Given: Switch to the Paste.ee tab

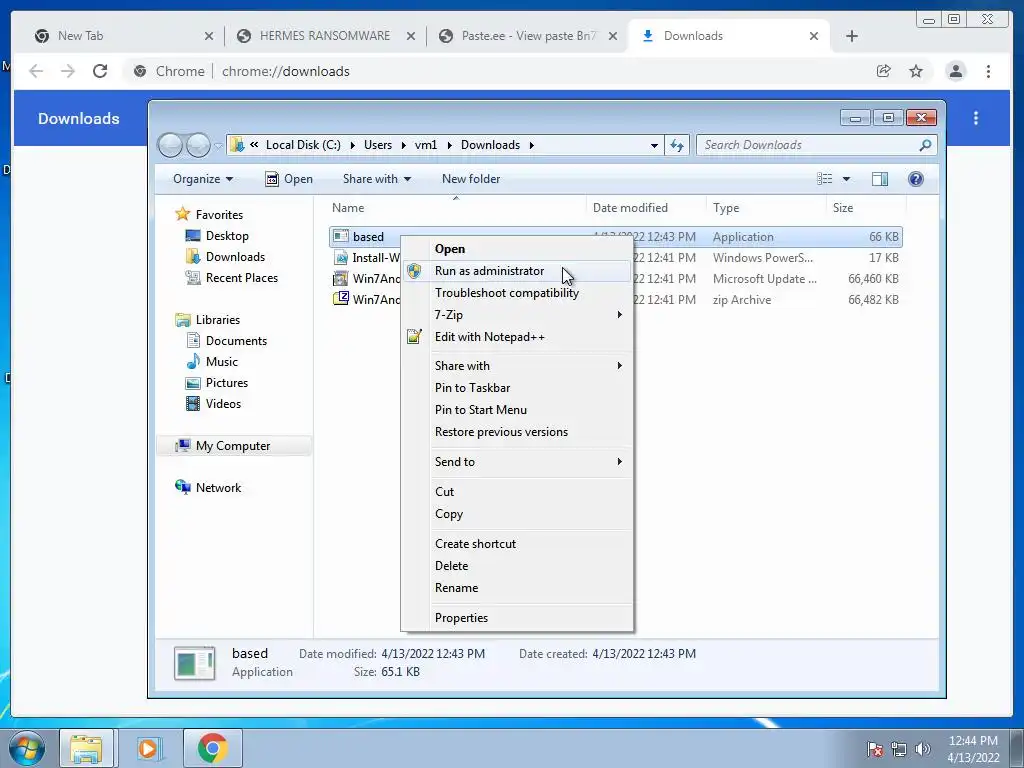Looking at the screenshot, I should [528, 36].
